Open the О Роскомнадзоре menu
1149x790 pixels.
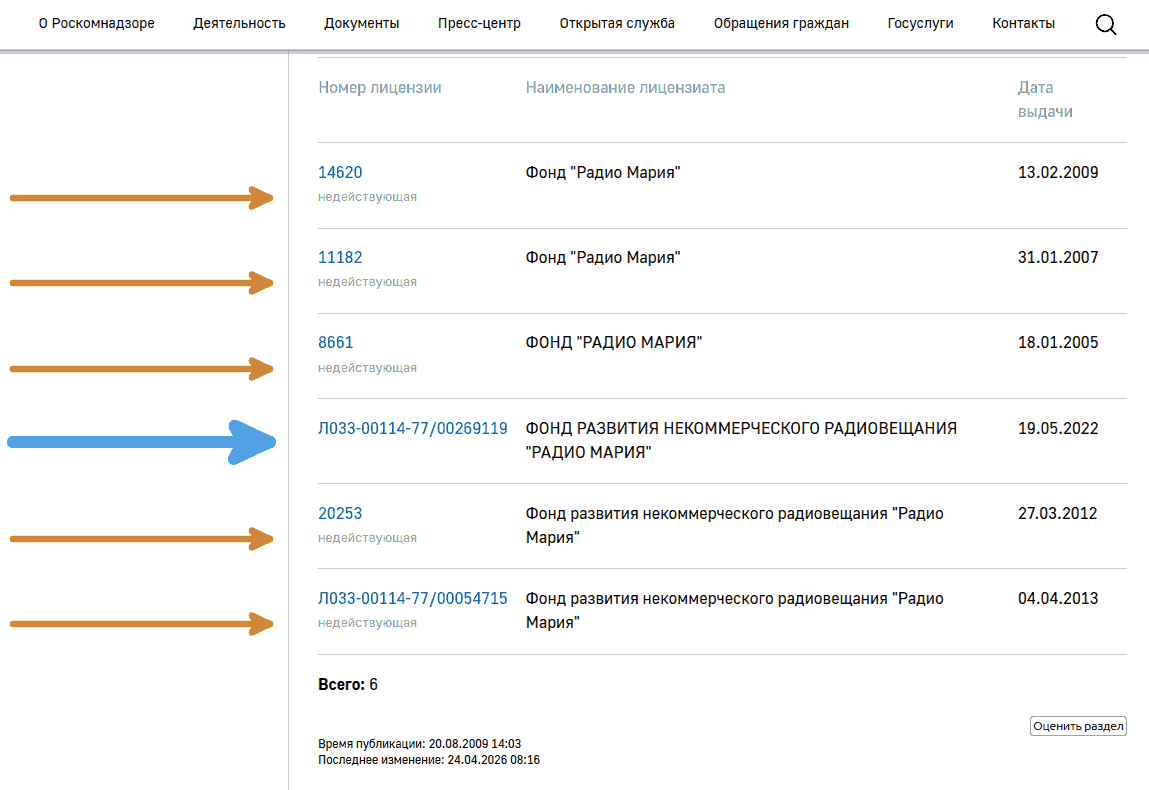pos(97,23)
